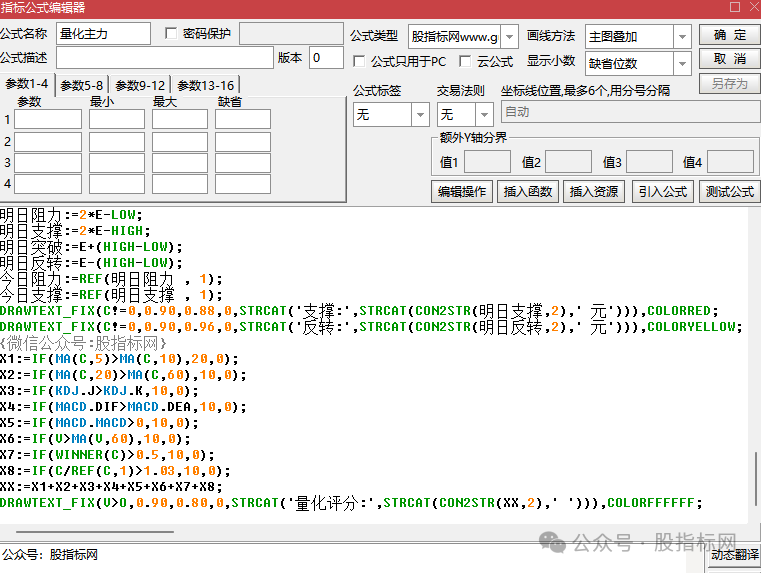This screenshot has width=761, height=573.
Task: Click the COLORYELLOW keyword in the code
Action: (691, 327)
